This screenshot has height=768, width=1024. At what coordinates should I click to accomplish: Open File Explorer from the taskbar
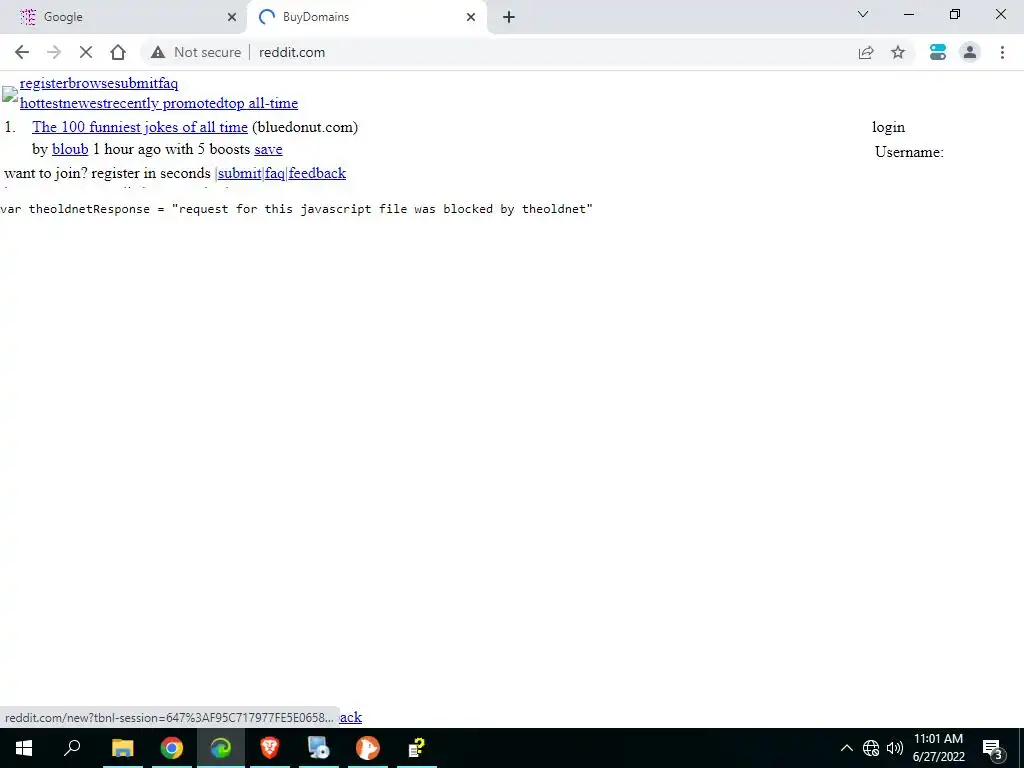pos(122,748)
